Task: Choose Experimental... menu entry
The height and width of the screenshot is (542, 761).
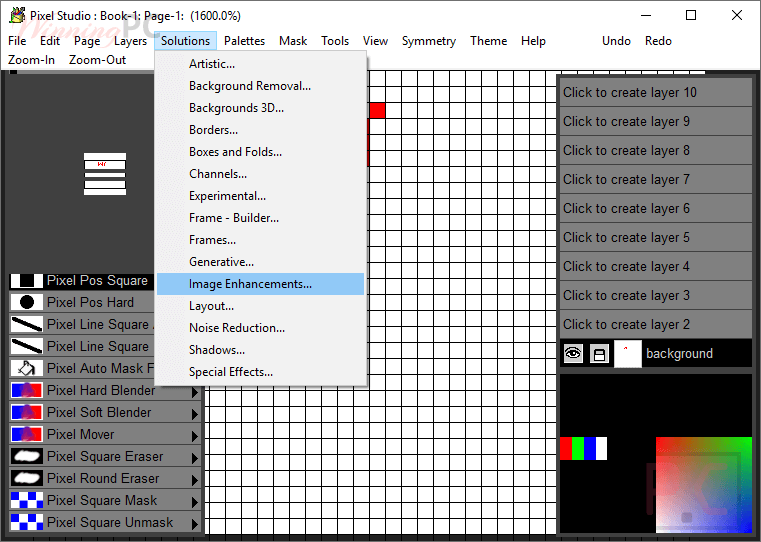Action: pos(261,196)
